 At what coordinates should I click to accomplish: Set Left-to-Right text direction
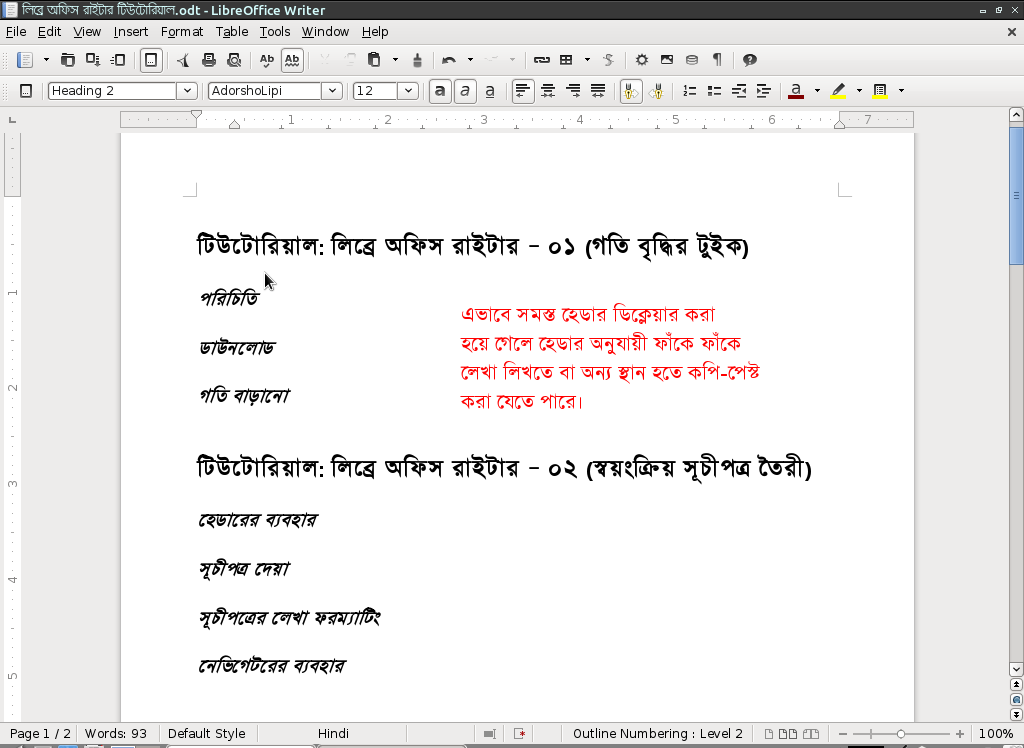631,91
